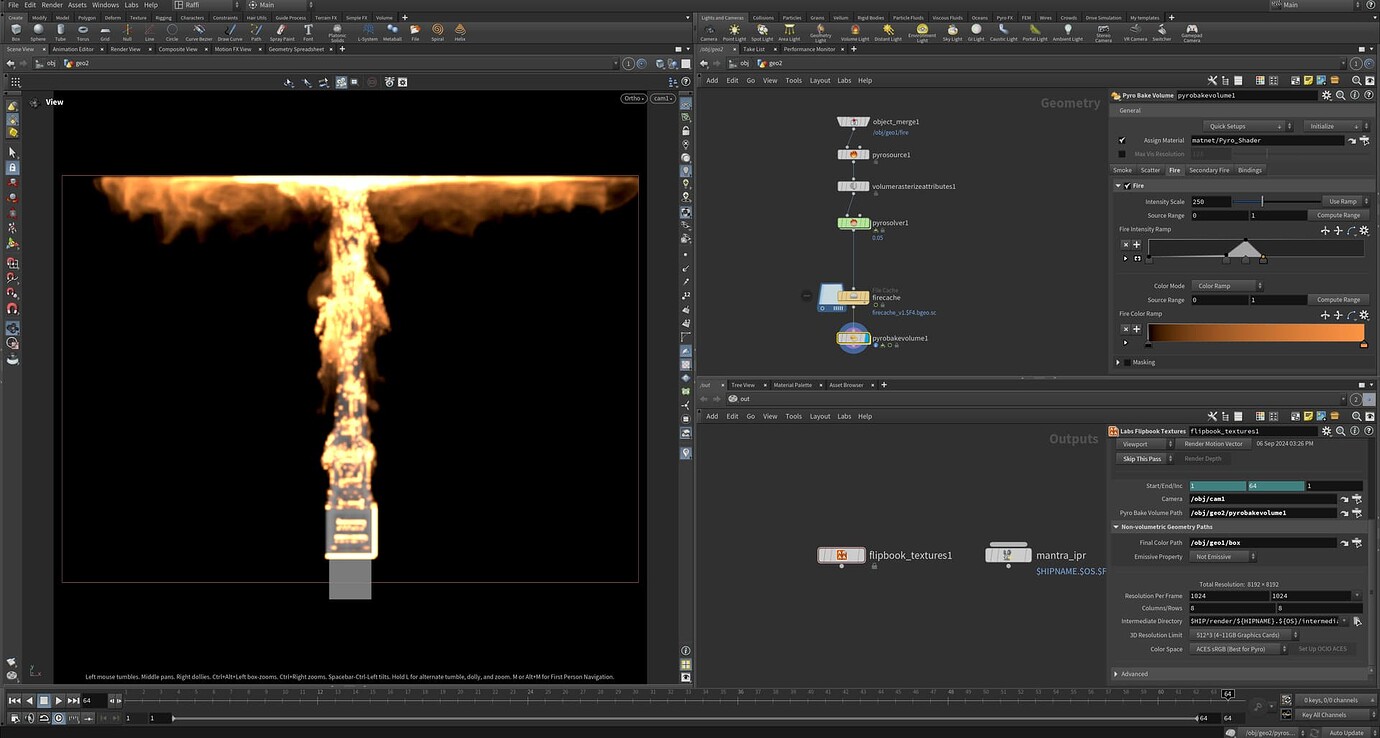The height and width of the screenshot is (738, 1380).
Task: Select the Font shelf tool
Action: tap(307, 33)
